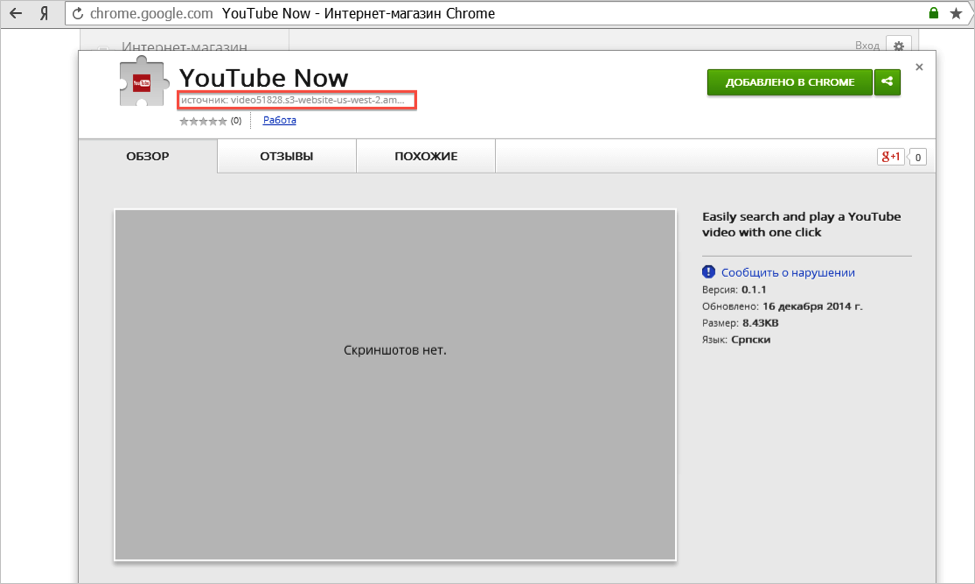Open the Работа category link
The width and height of the screenshot is (975, 584).
(279, 120)
